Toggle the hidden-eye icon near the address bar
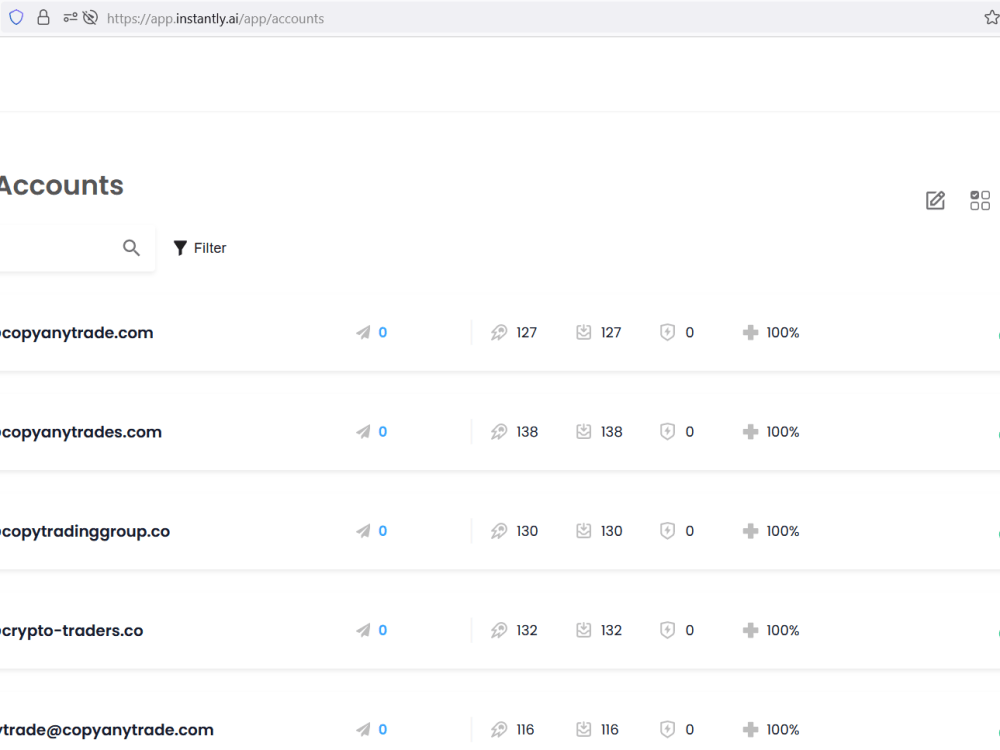1000x750 pixels. pyautogui.click(x=89, y=17)
